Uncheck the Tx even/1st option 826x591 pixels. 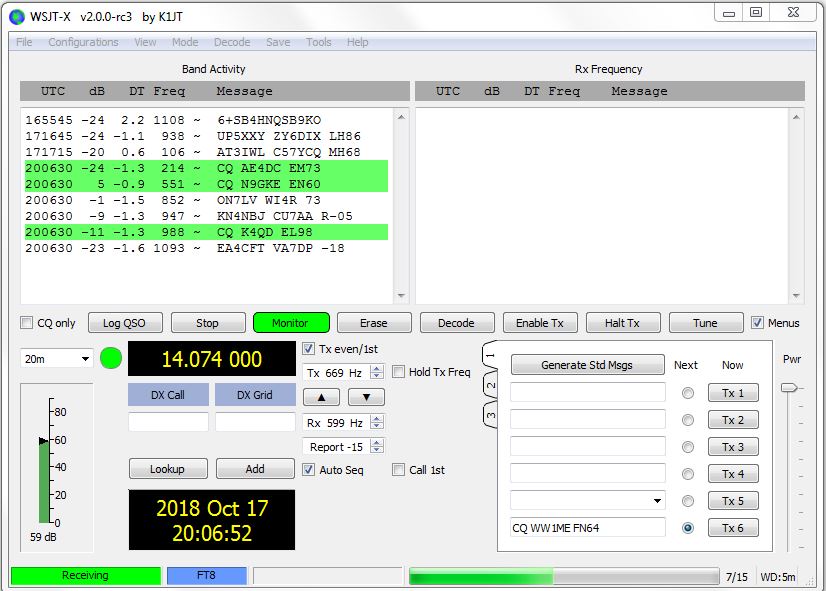310,349
